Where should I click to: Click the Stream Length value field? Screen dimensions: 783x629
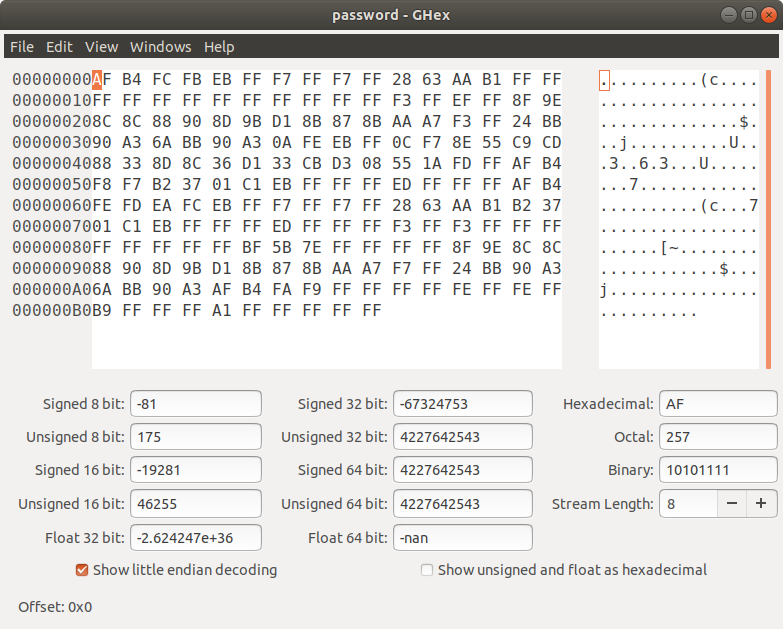click(x=688, y=503)
